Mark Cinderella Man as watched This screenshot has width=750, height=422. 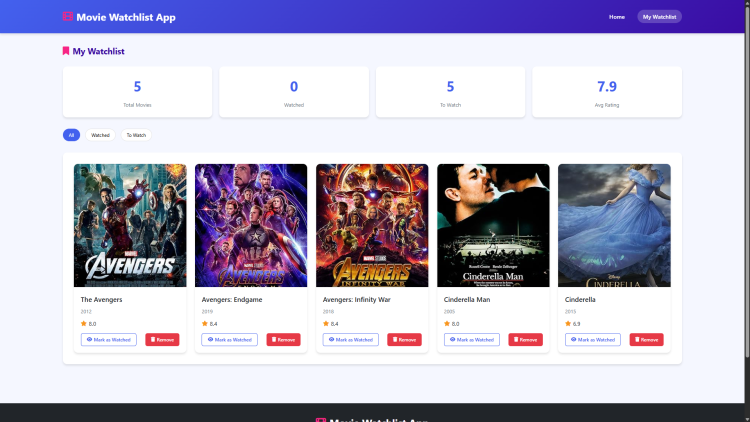coord(472,340)
